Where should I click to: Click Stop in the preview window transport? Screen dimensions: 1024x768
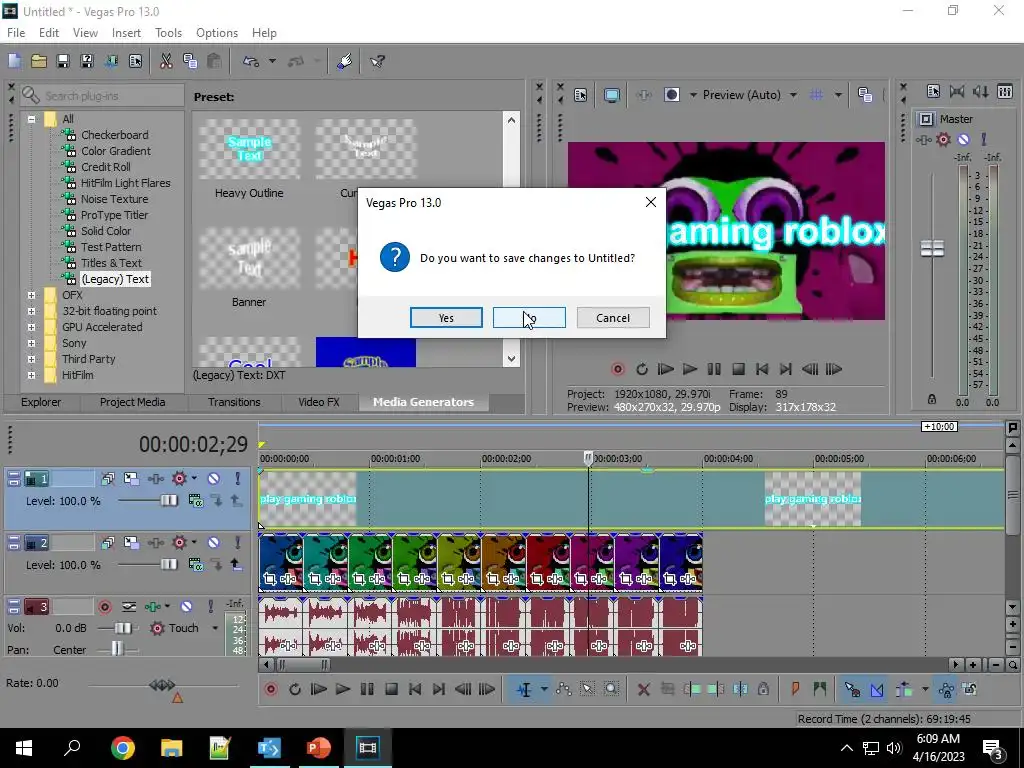738,369
